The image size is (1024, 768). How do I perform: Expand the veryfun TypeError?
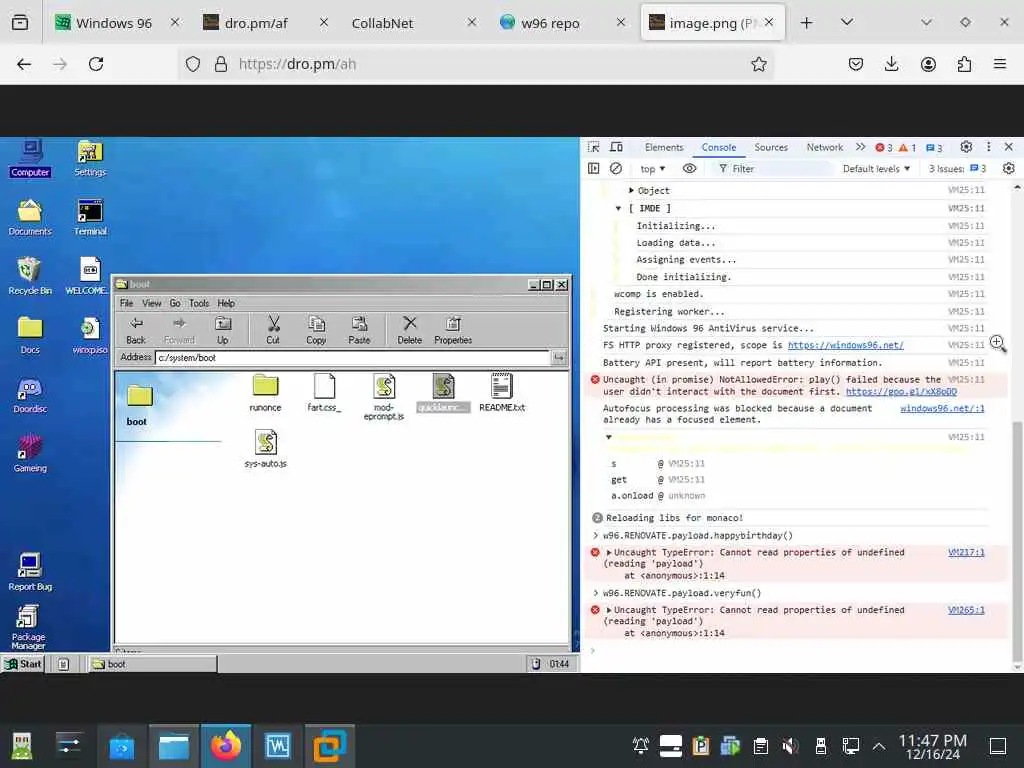point(609,610)
